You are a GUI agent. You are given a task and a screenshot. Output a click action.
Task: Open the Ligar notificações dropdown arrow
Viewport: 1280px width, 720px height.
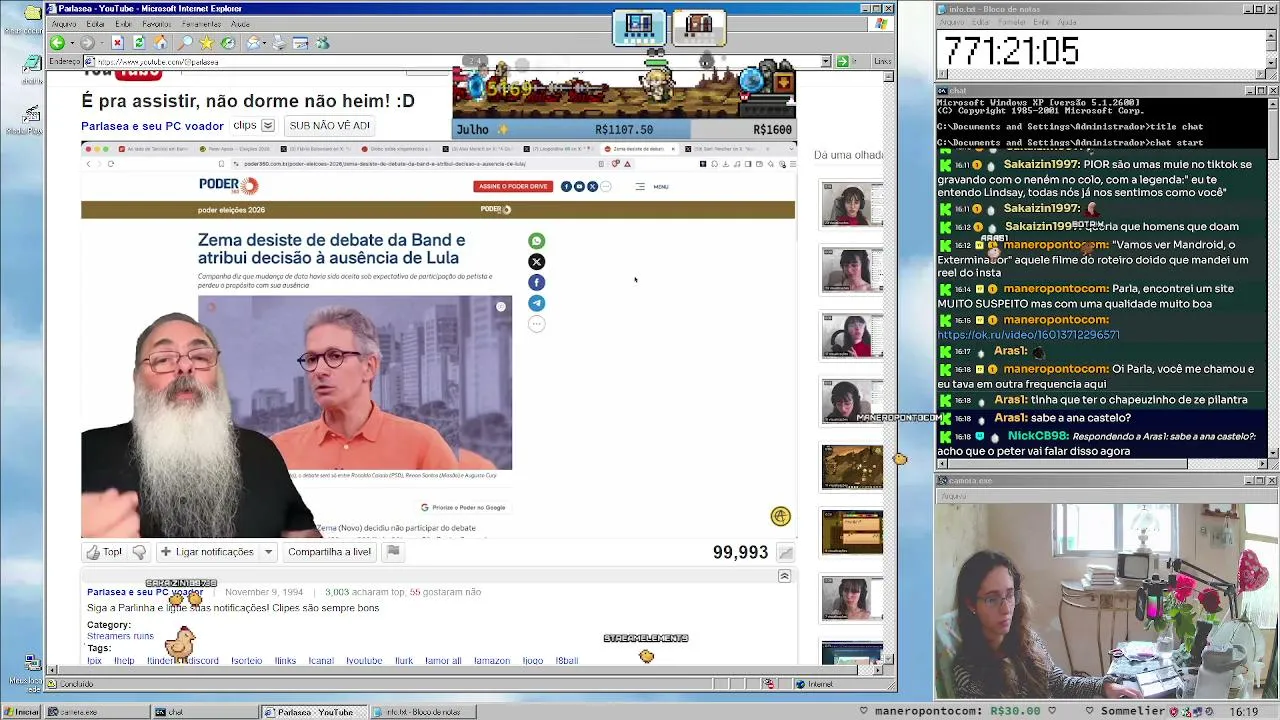coord(268,552)
